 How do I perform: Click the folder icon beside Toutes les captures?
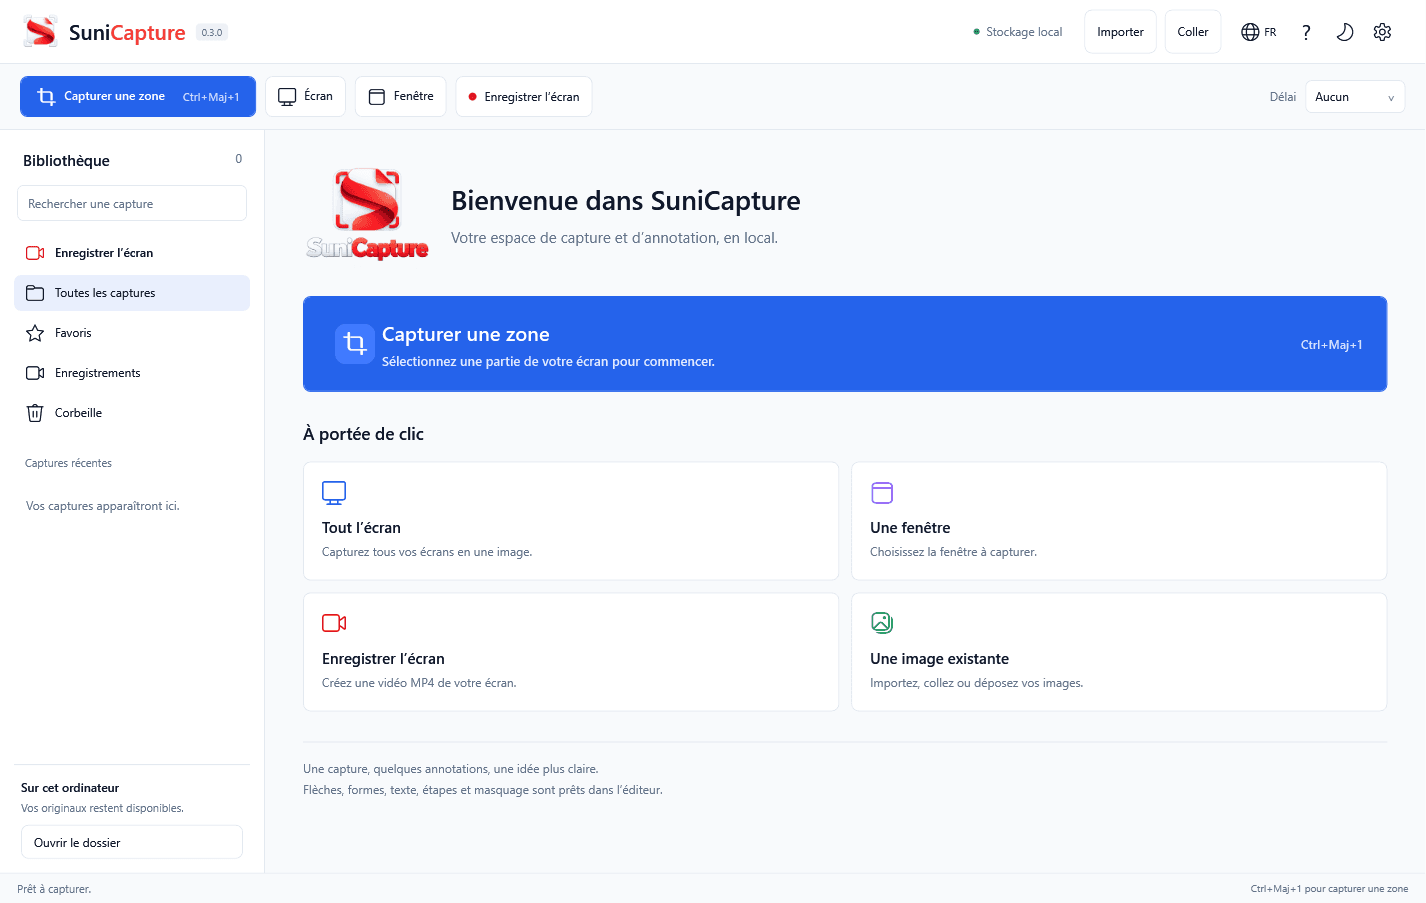tap(35, 293)
